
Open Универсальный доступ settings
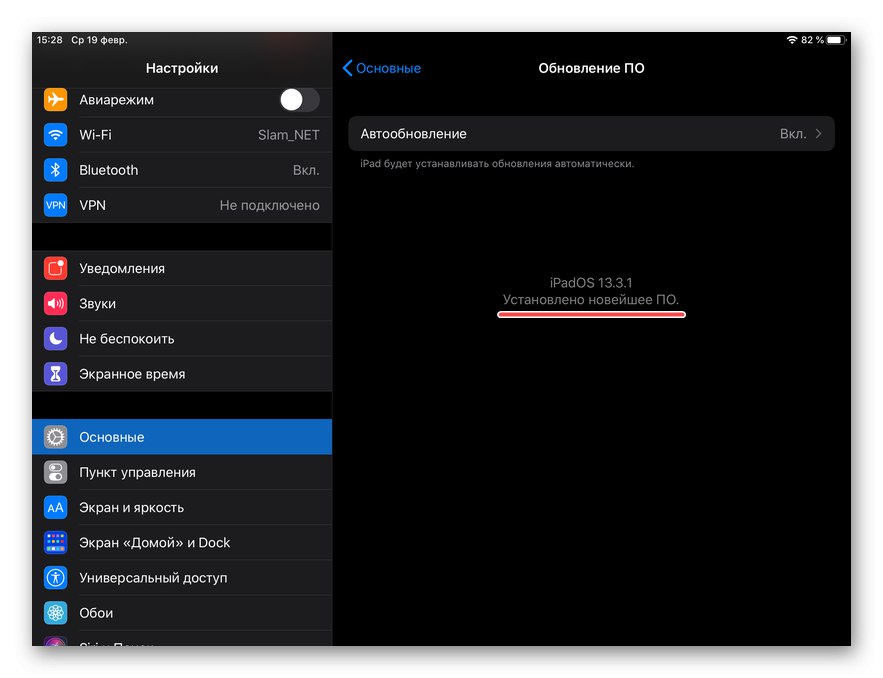pos(182,578)
